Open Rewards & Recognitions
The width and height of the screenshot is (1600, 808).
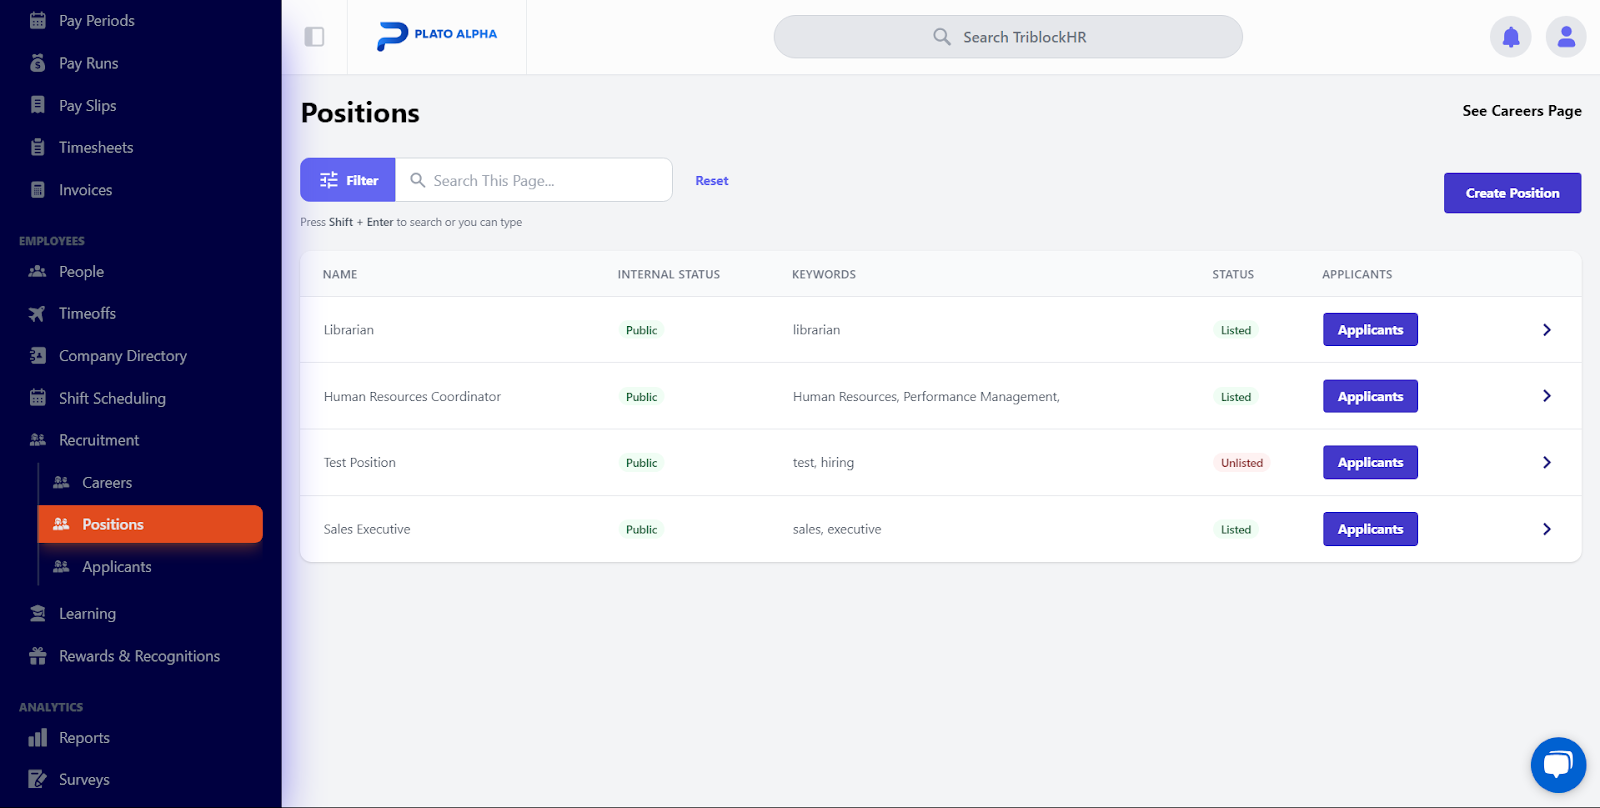(x=139, y=656)
